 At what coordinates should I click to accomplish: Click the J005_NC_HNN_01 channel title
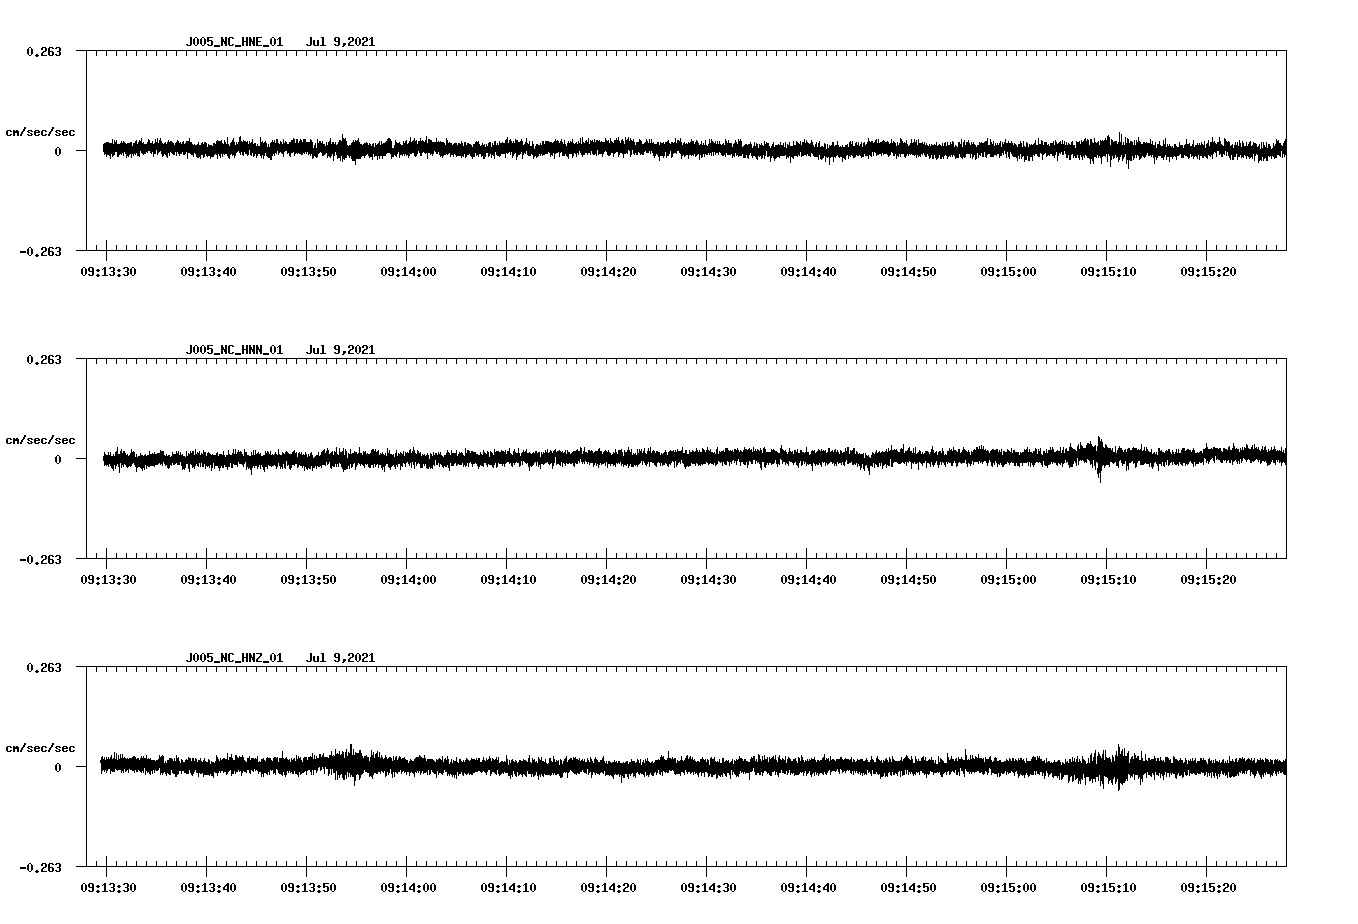(x=234, y=350)
